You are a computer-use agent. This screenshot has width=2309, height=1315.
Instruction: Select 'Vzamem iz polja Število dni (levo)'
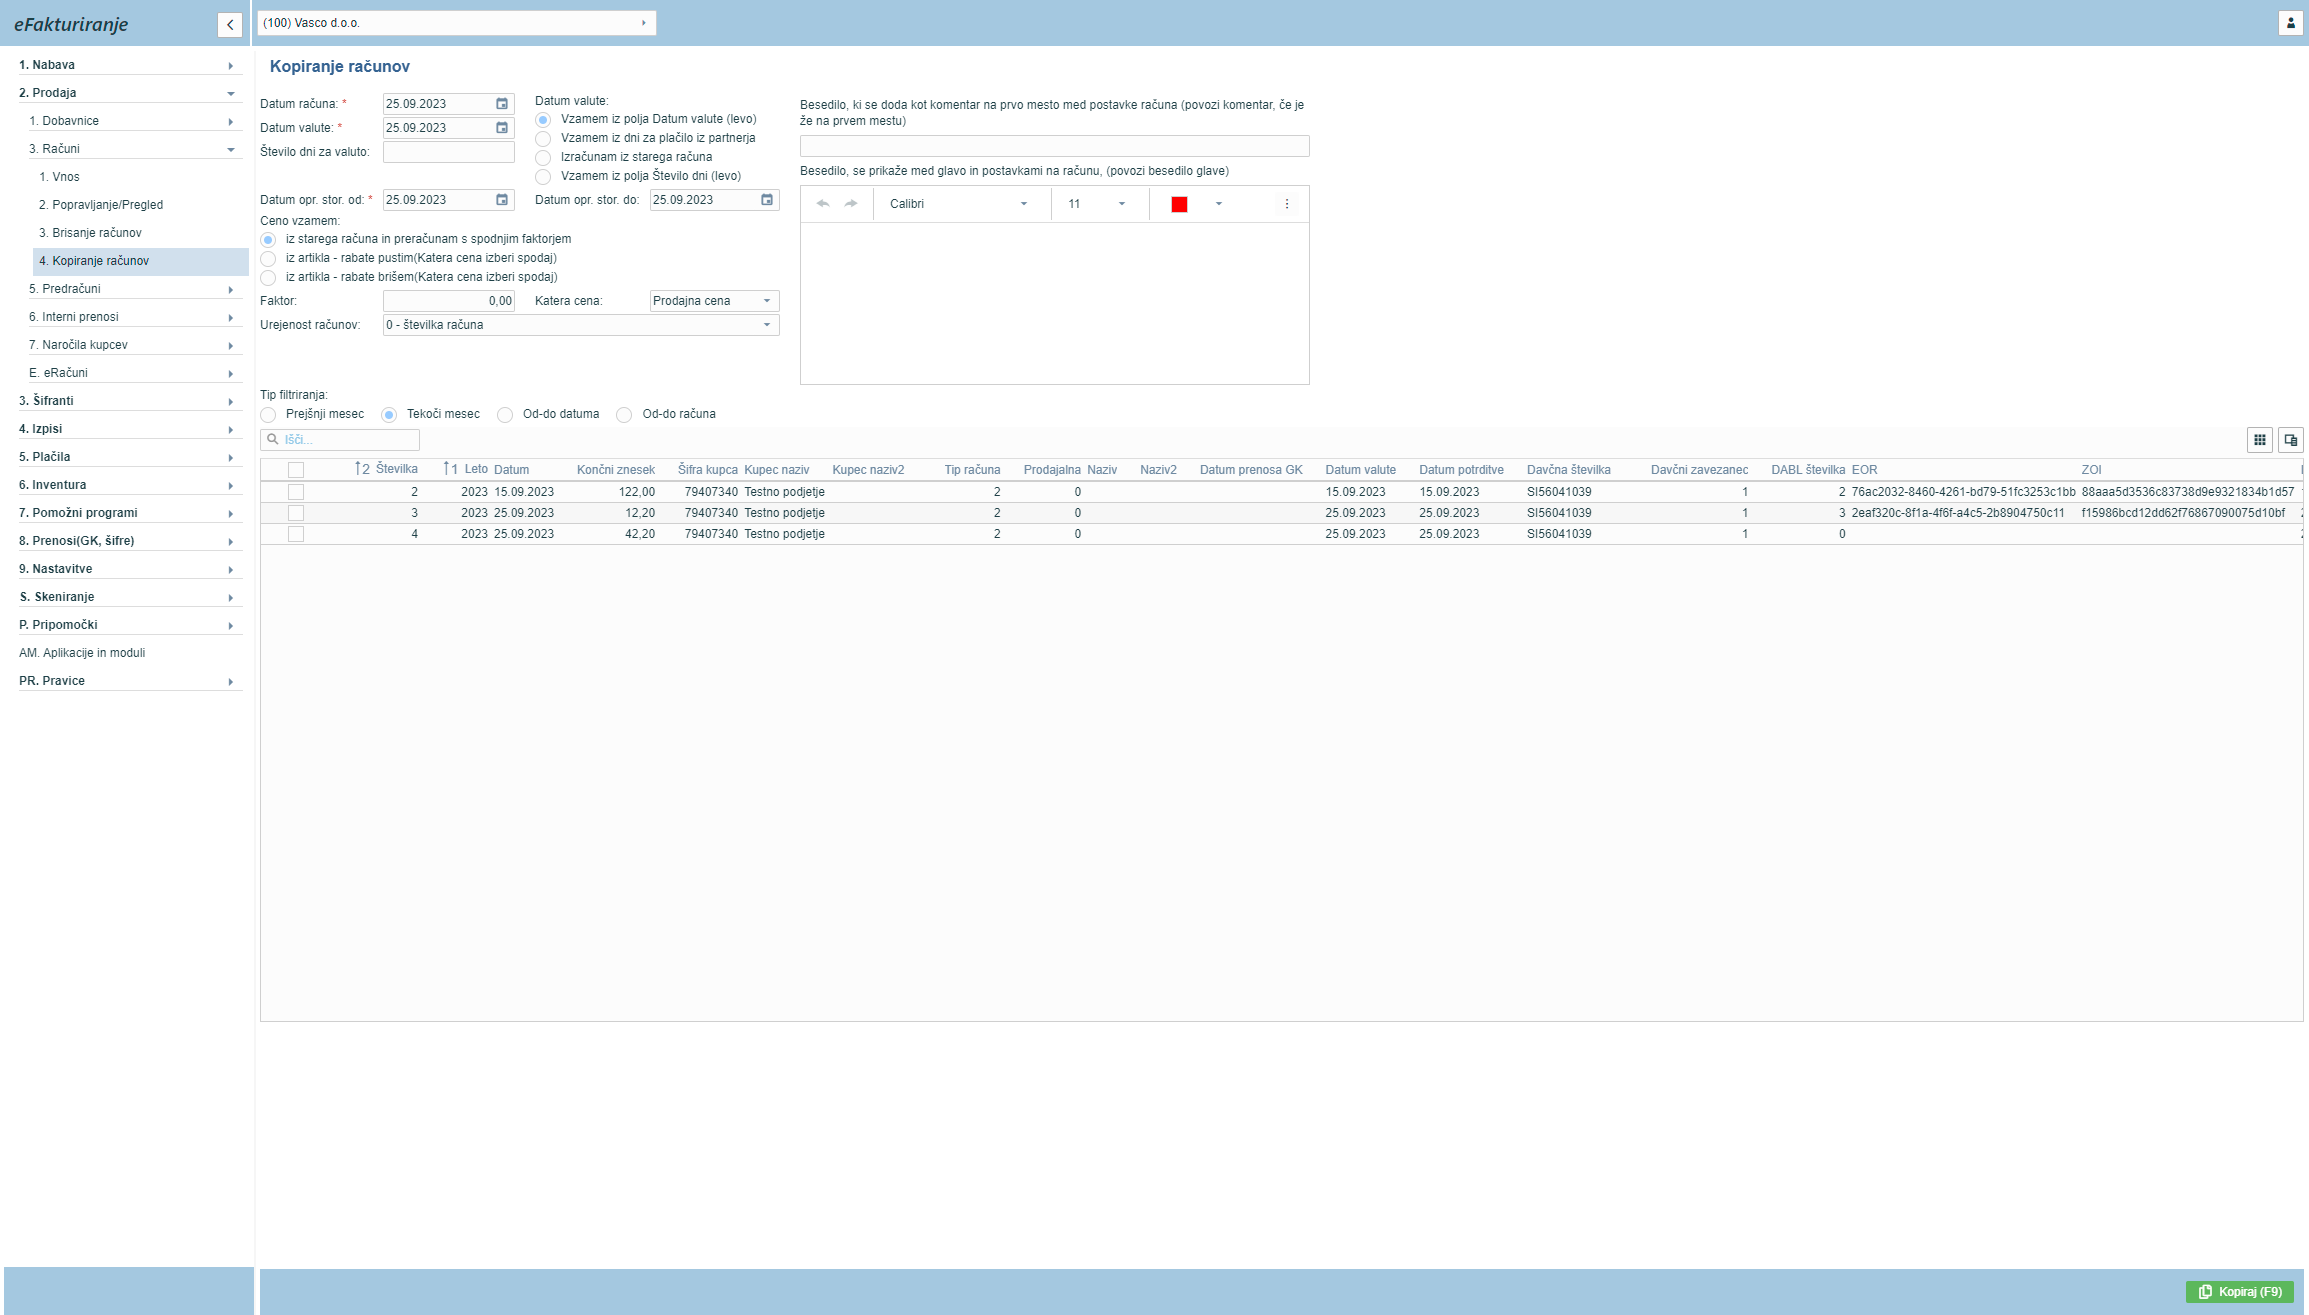pos(543,177)
